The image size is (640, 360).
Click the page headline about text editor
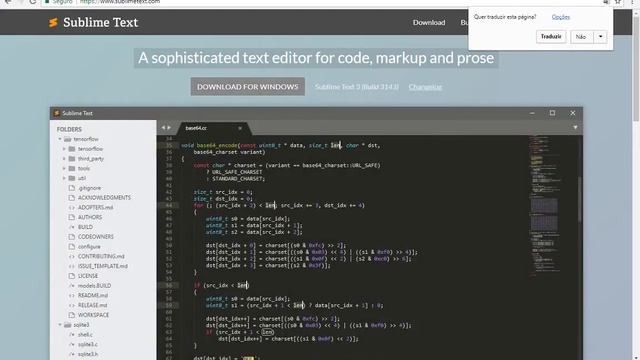(x=316, y=58)
